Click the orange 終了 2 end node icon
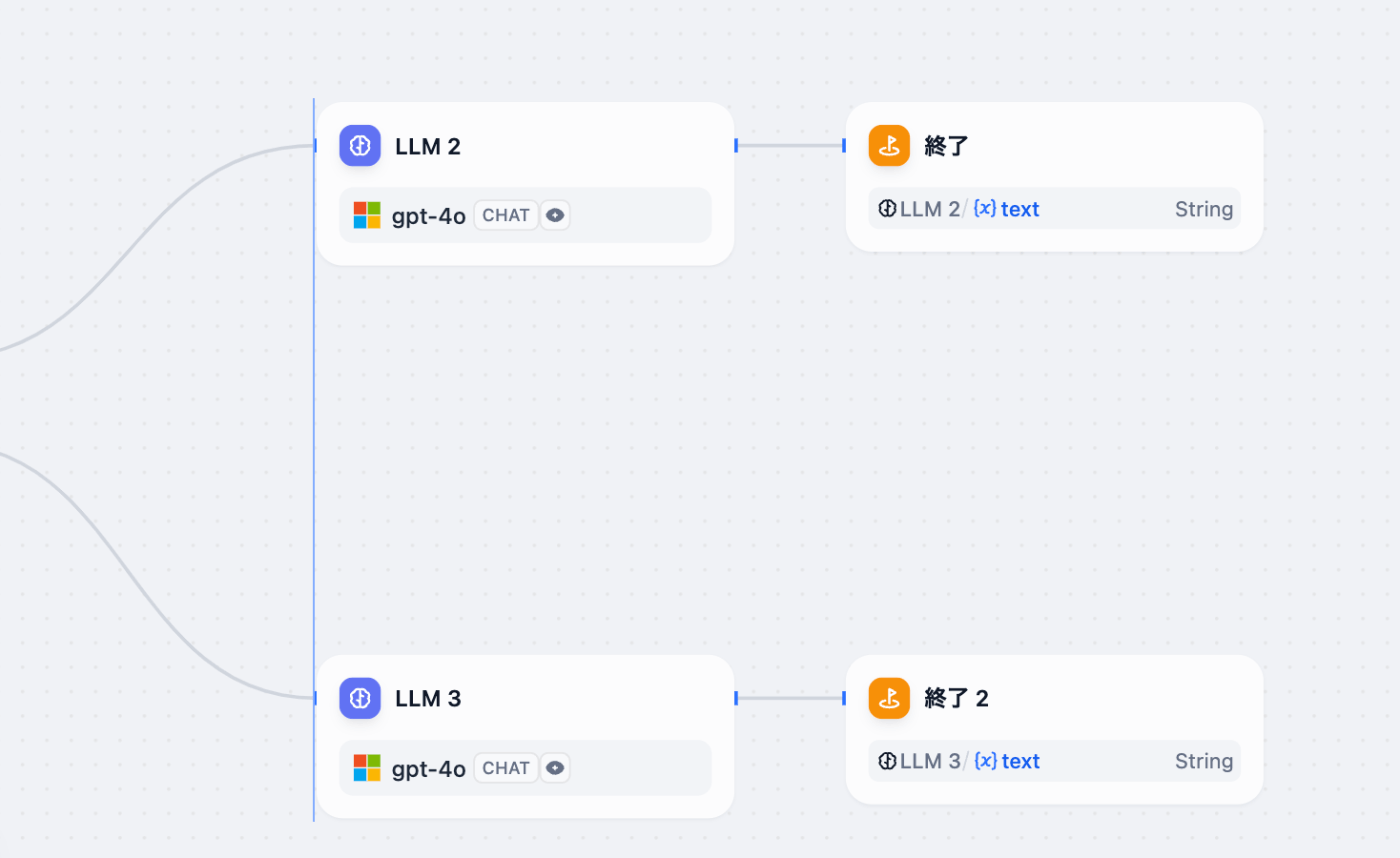The width and height of the screenshot is (1400, 858). [x=889, y=698]
